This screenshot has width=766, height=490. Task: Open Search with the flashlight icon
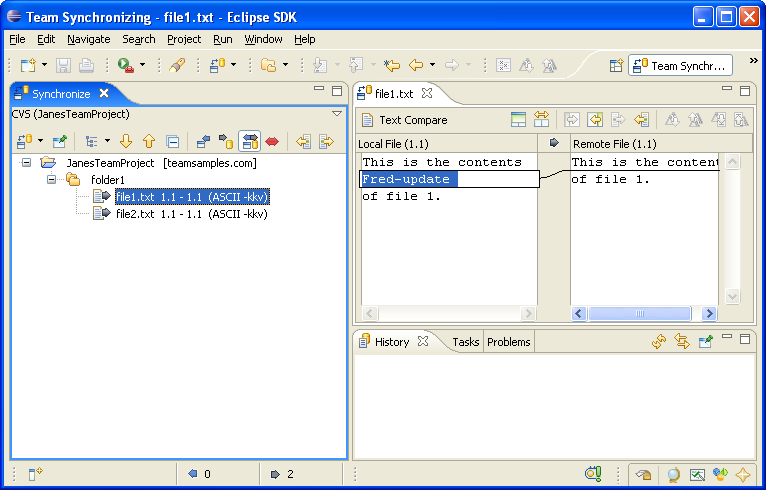(177, 65)
